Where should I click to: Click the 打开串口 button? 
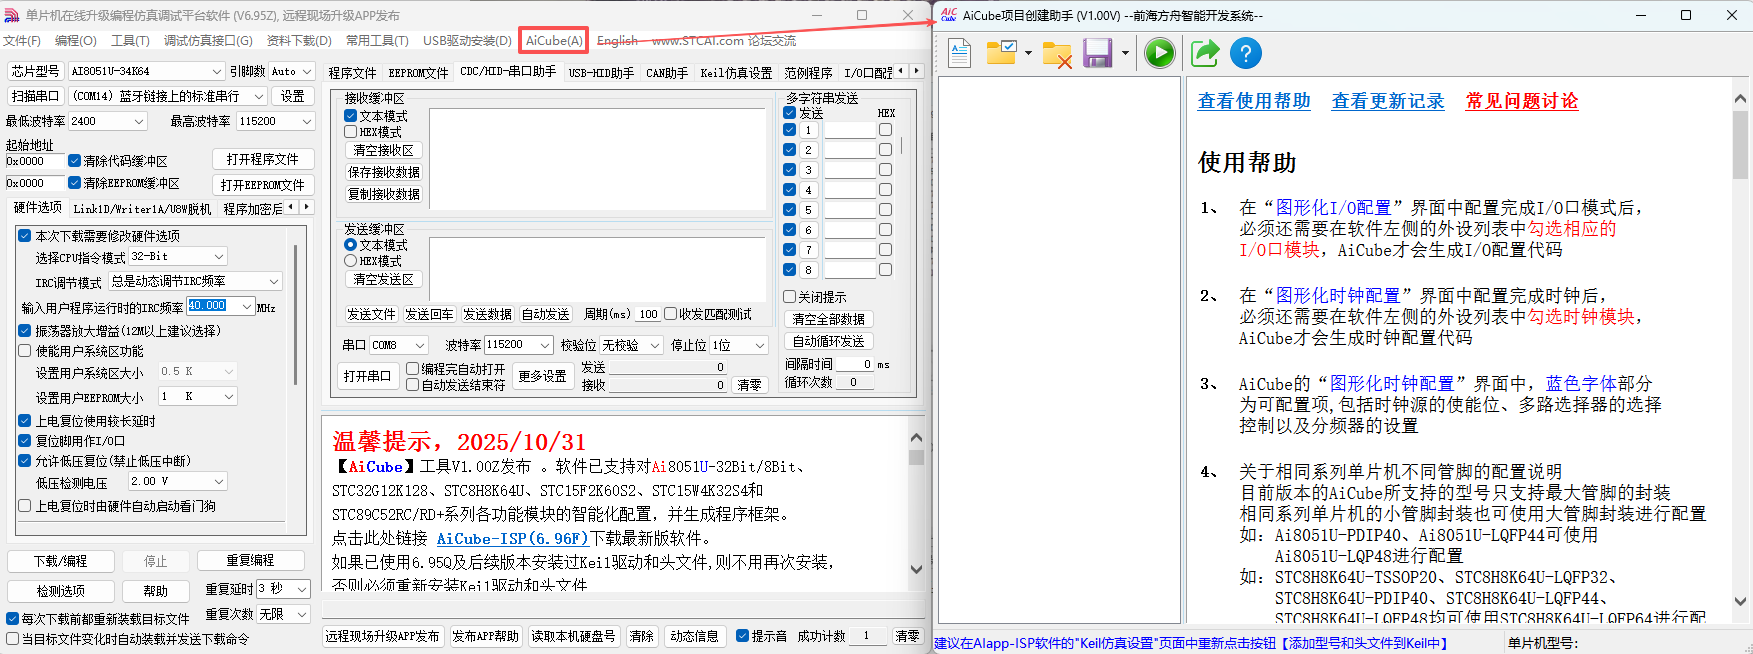click(367, 376)
